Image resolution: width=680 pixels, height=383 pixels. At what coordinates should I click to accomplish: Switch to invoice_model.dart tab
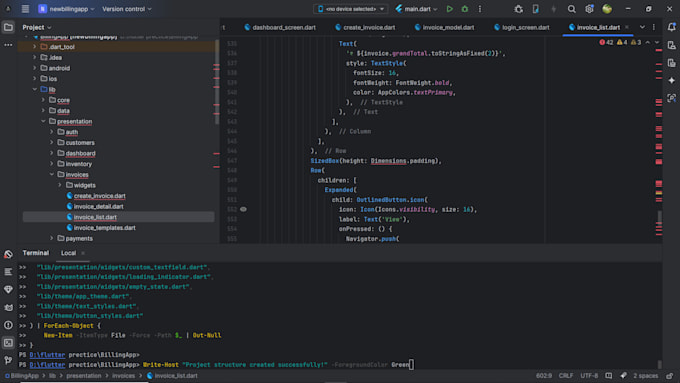click(x=444, y=27)
